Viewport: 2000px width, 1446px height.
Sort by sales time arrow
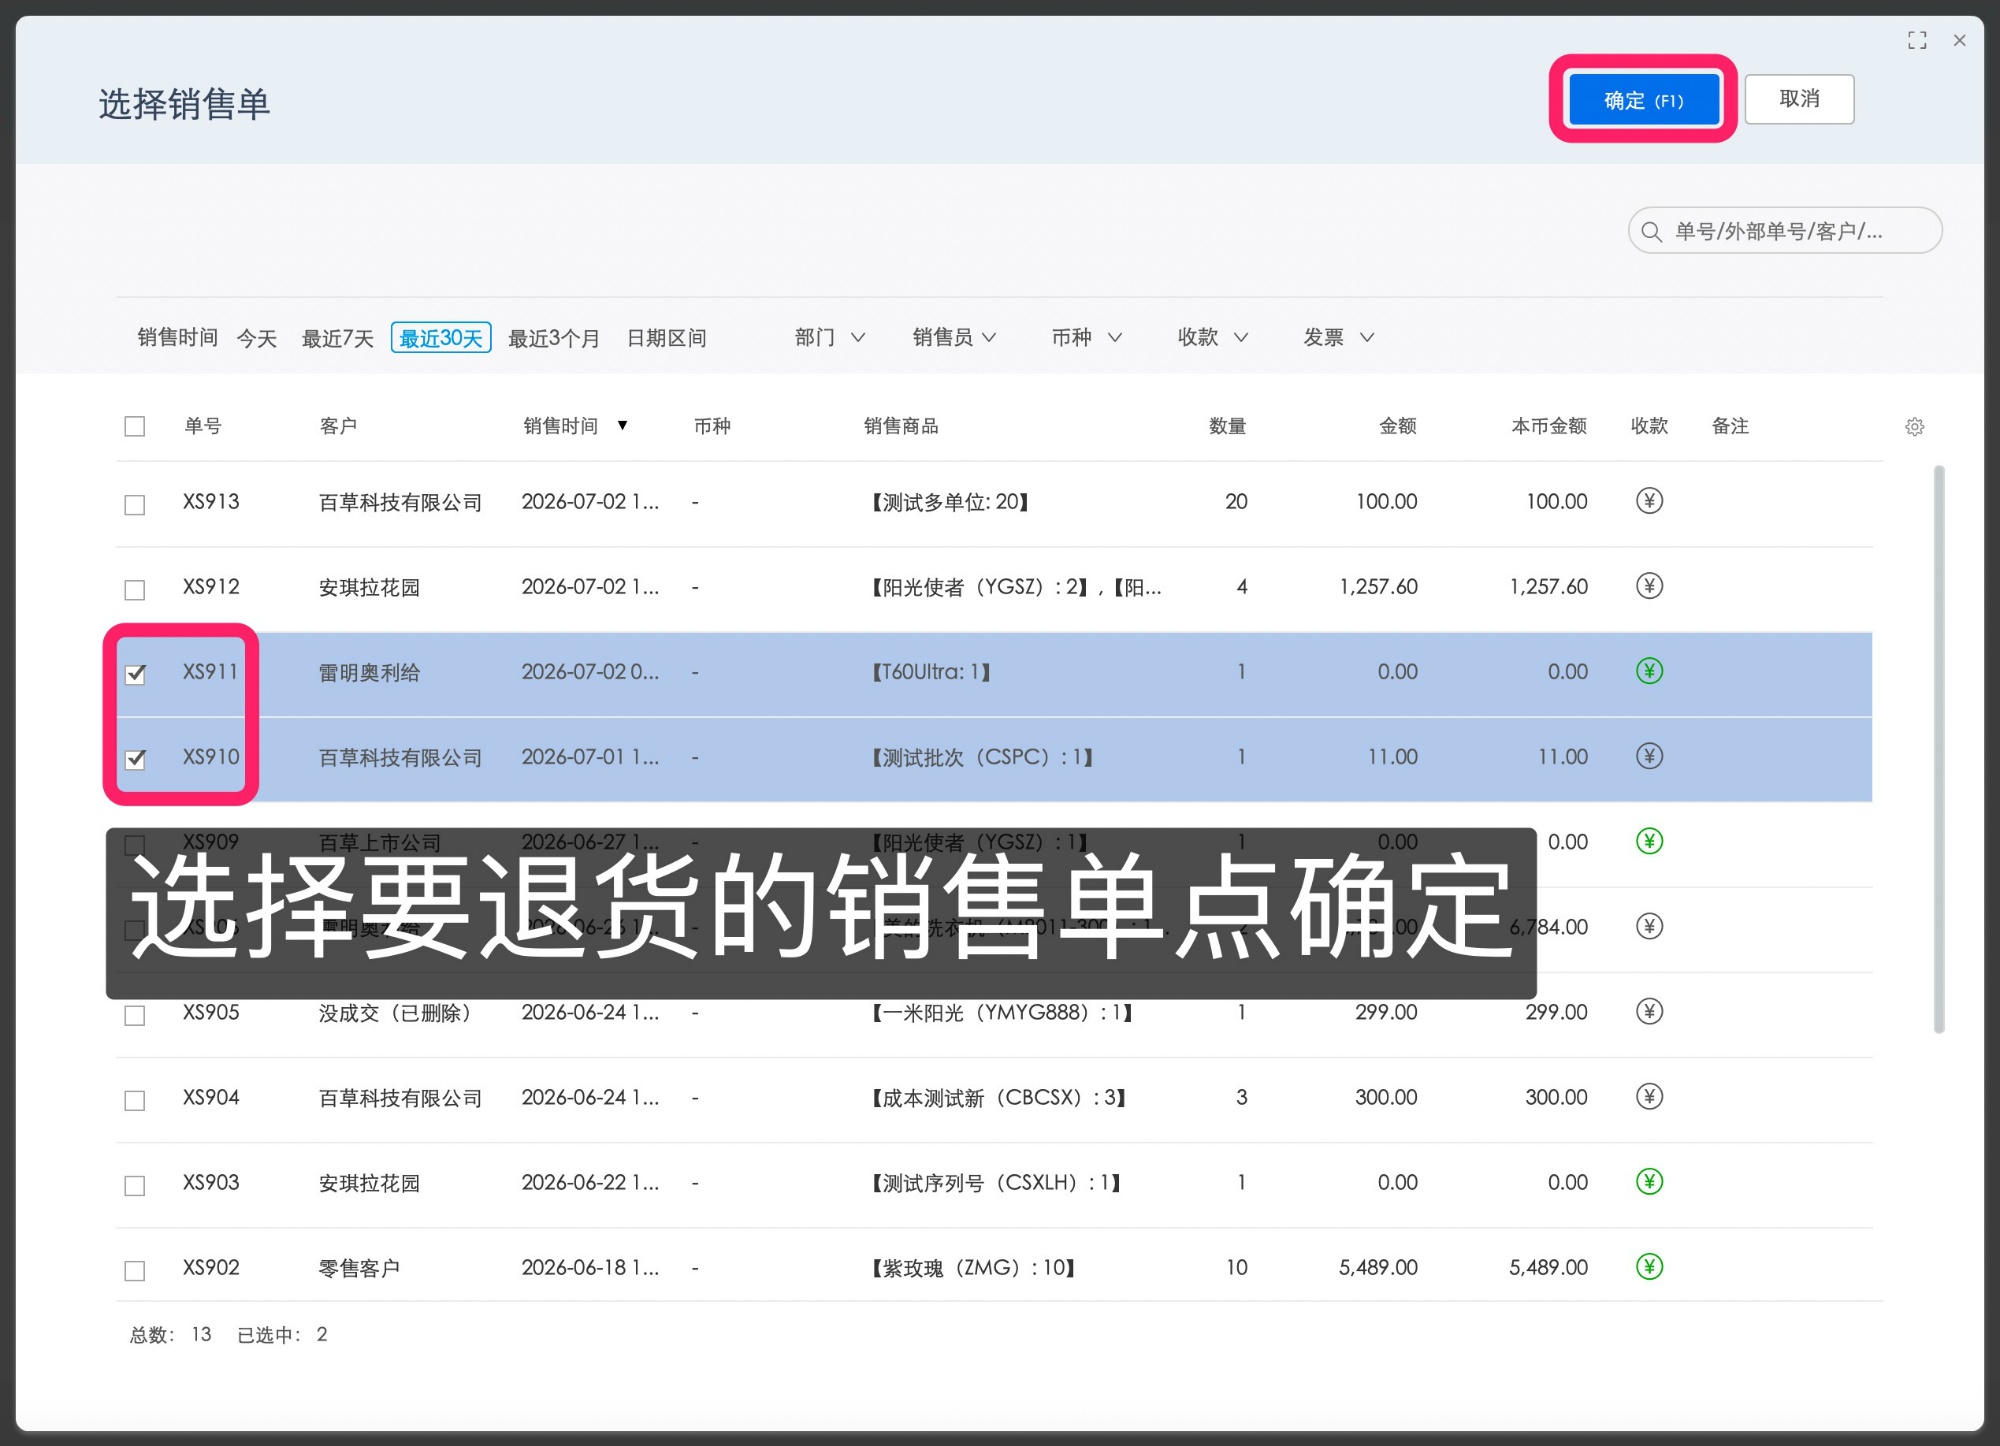tap(622, 426)
